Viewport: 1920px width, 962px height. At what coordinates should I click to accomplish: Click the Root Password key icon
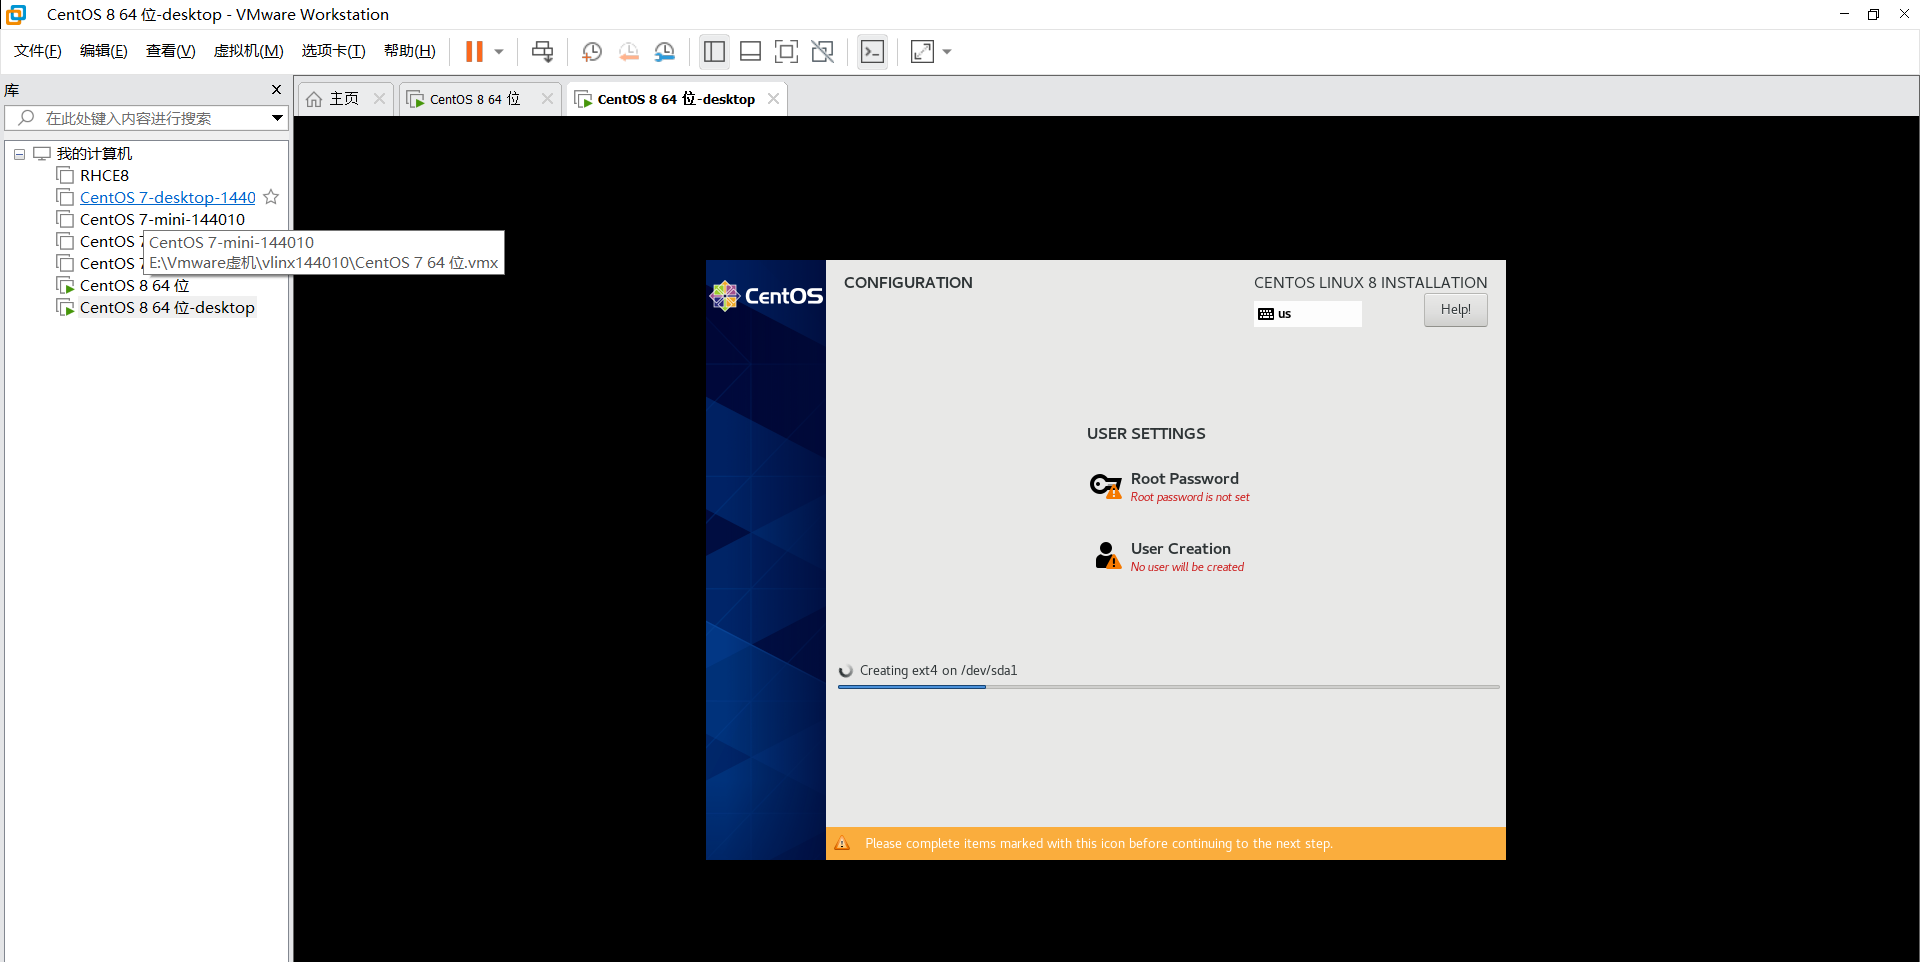click(1106, 487)
